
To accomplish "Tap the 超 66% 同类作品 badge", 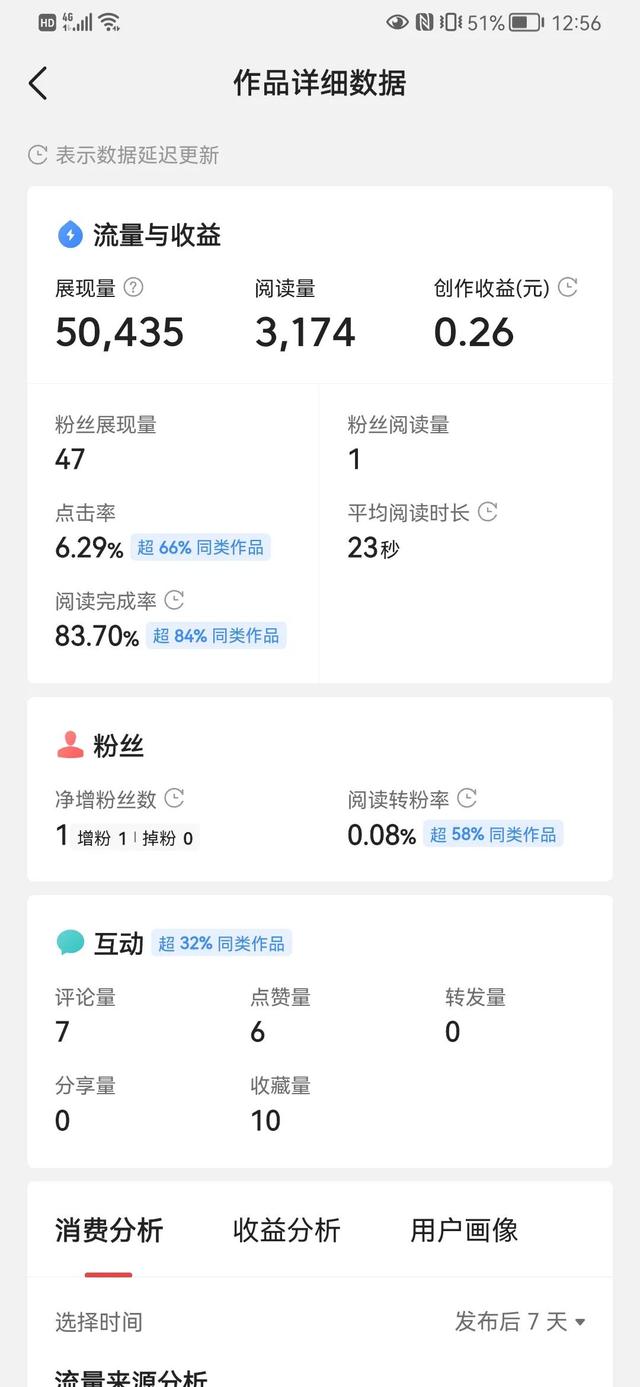I will (200, 547).
